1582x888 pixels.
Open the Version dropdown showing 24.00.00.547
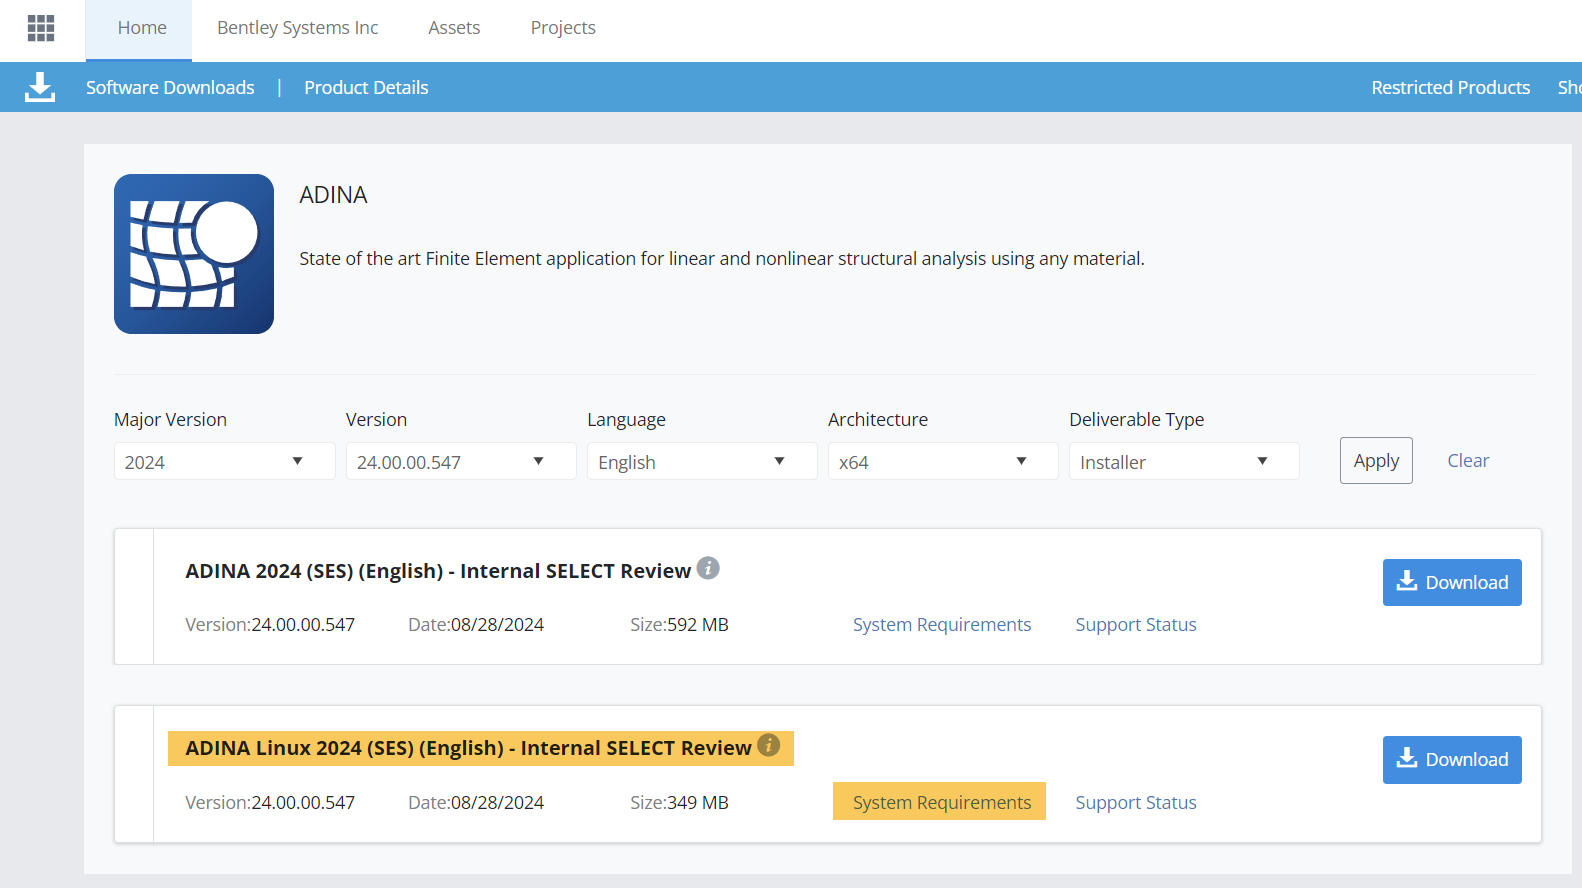click(461, 461)
